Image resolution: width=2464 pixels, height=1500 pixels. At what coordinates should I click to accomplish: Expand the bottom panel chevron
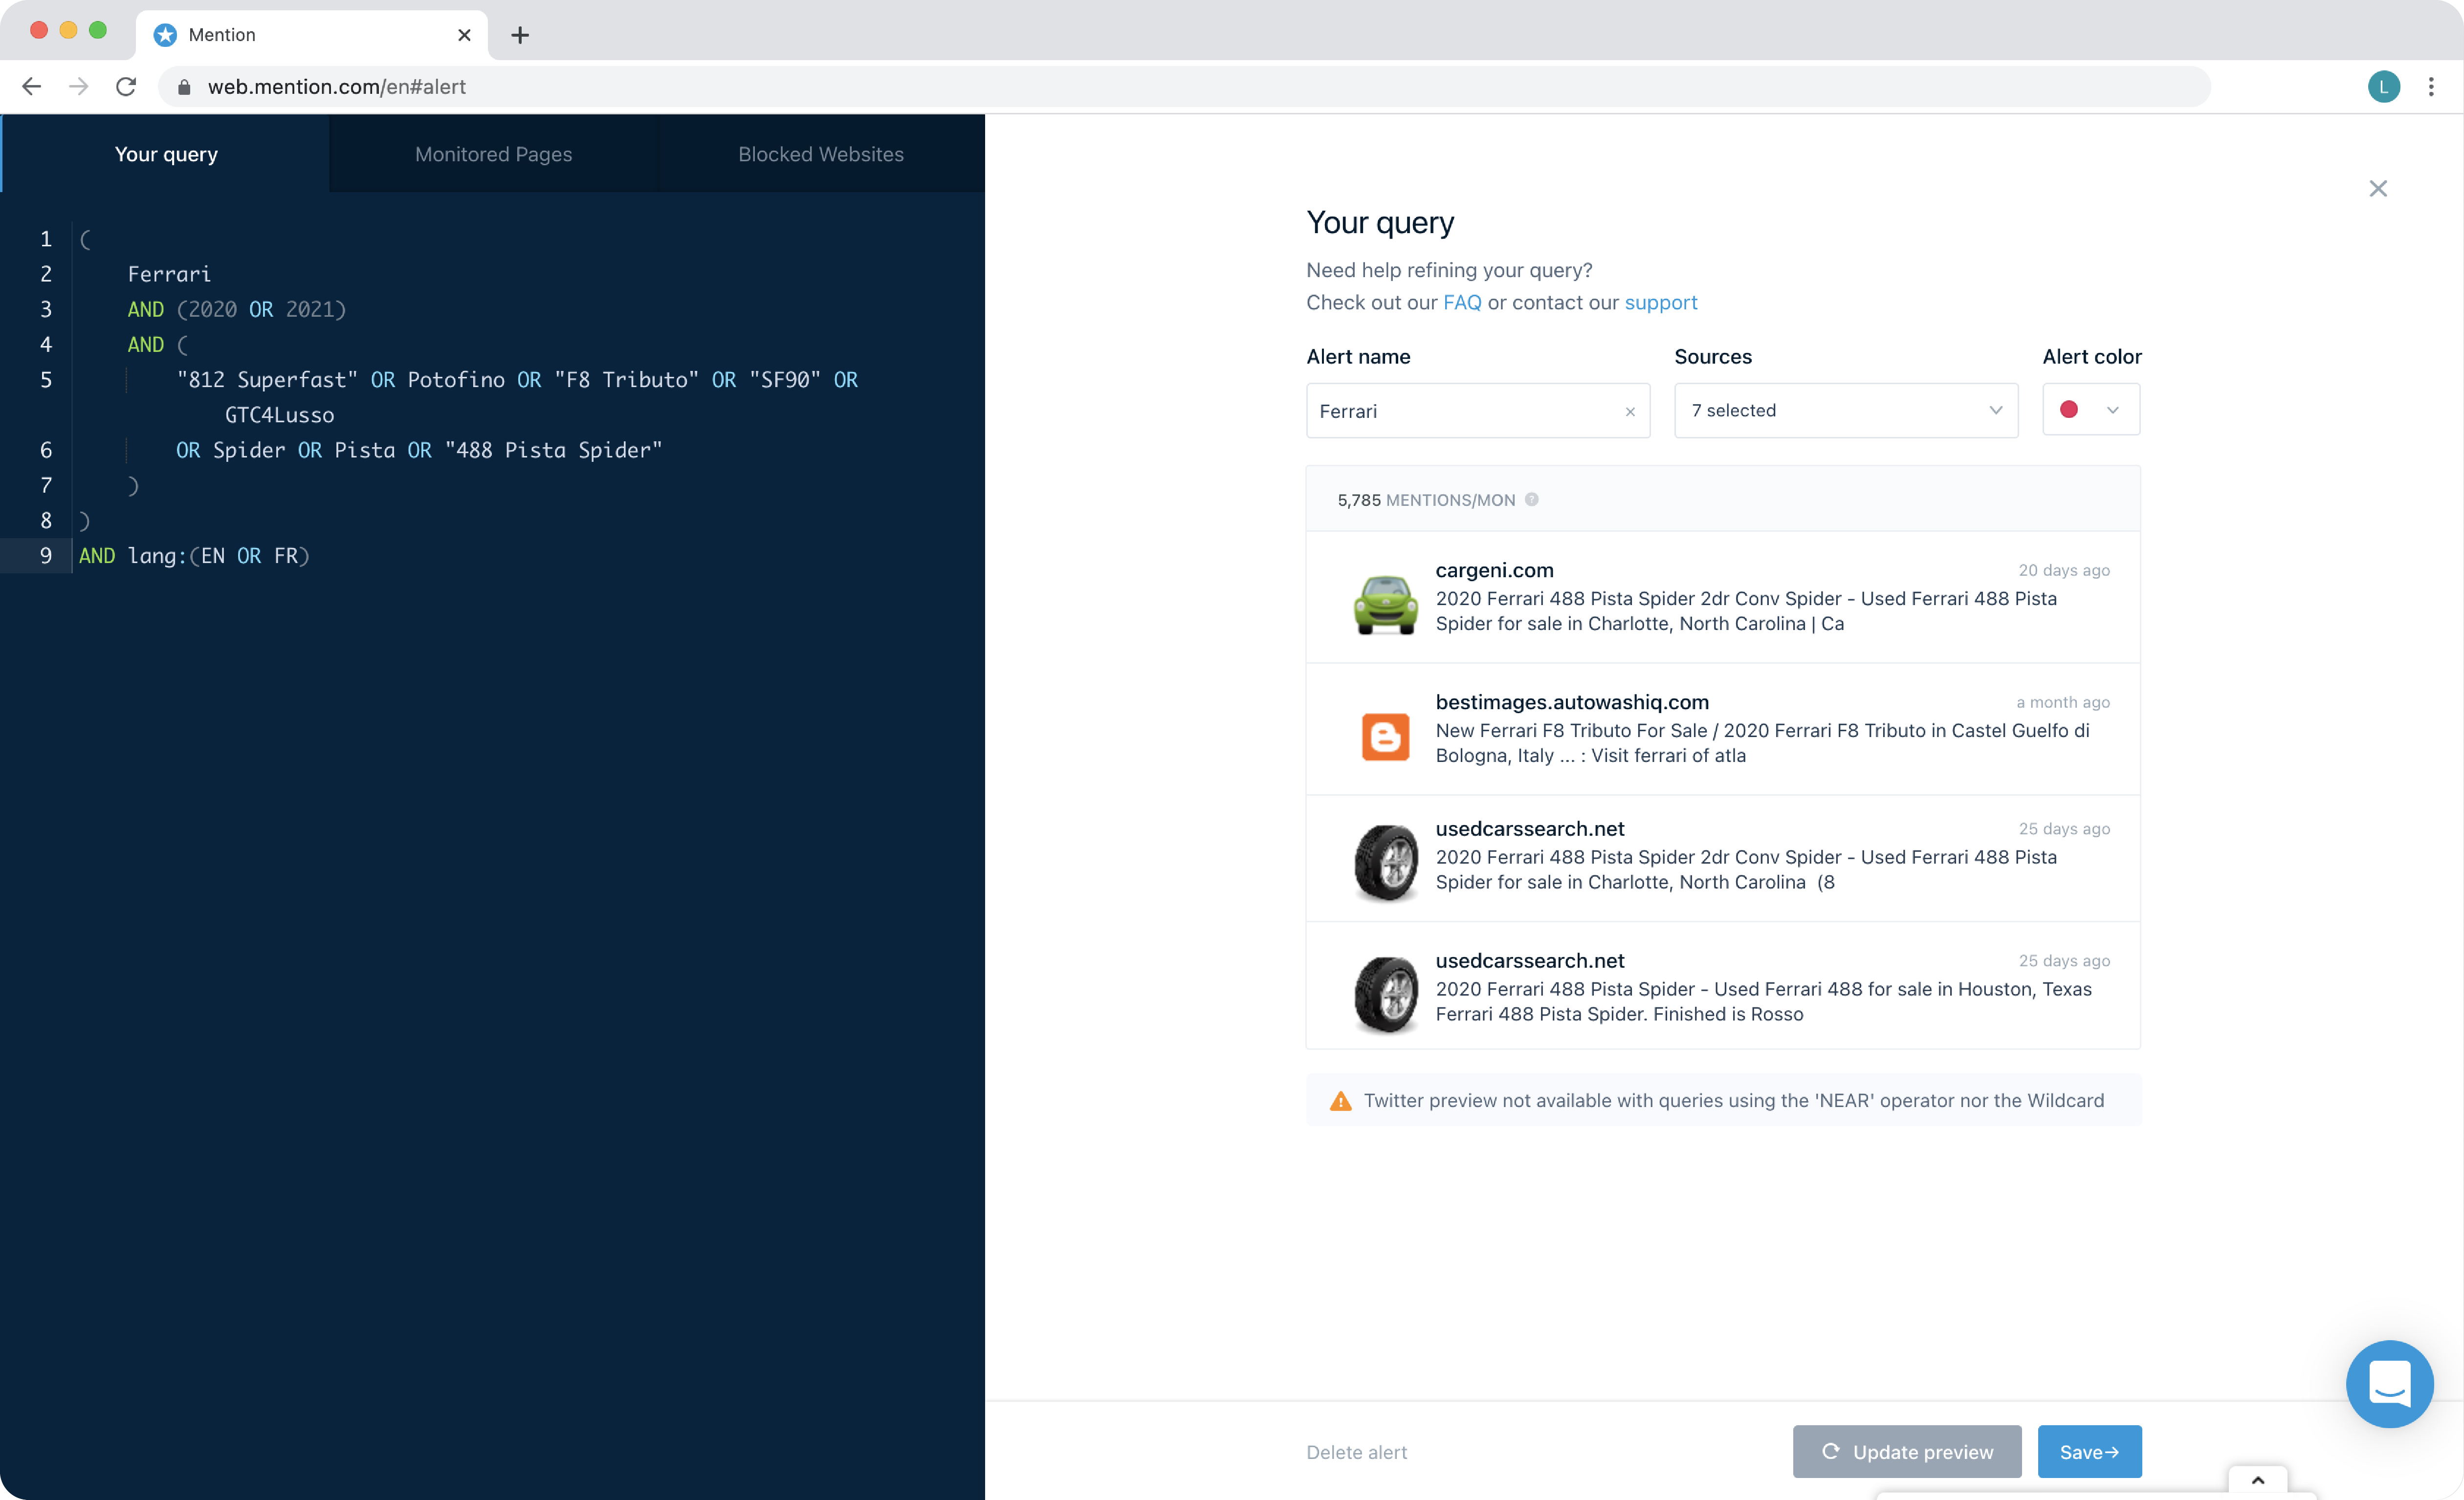(2257, 1480)
